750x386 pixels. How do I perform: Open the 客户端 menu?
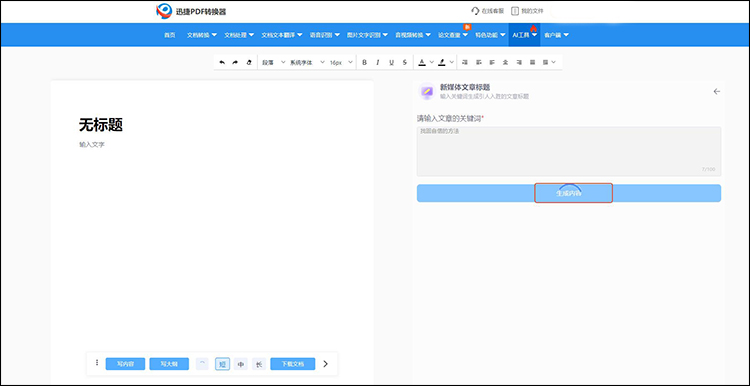(x=556, y=35)
